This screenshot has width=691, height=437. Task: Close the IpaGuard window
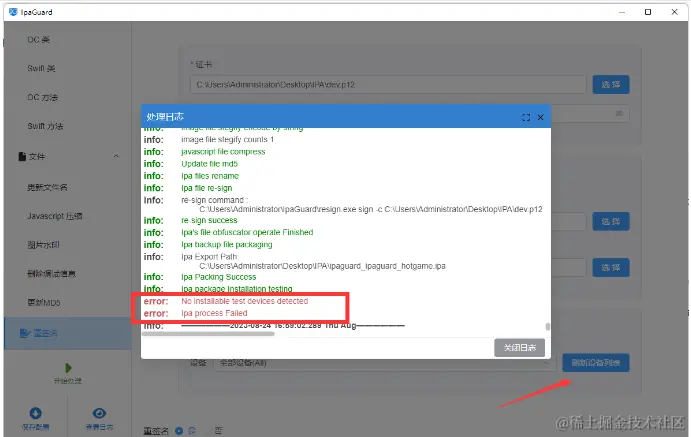click(x=674, y=12)
